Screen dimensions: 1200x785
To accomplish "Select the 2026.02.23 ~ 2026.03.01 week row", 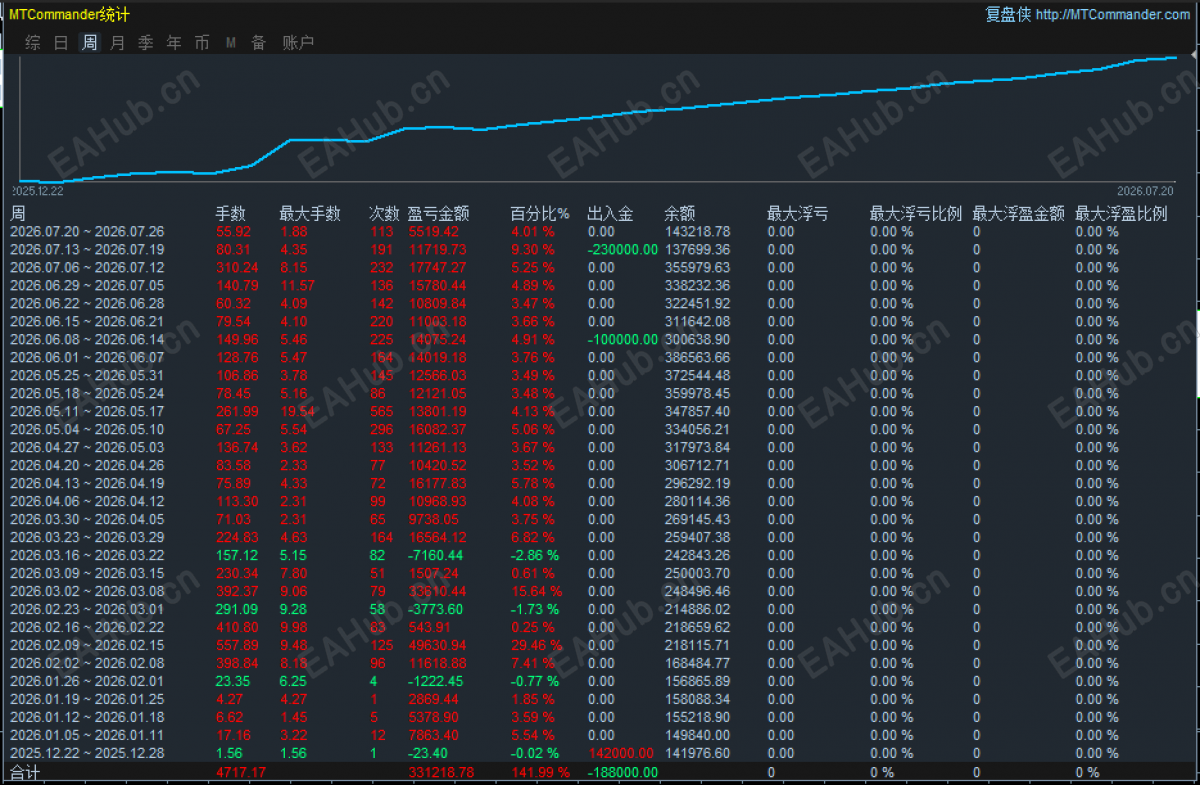I will (x=600, y=609).
